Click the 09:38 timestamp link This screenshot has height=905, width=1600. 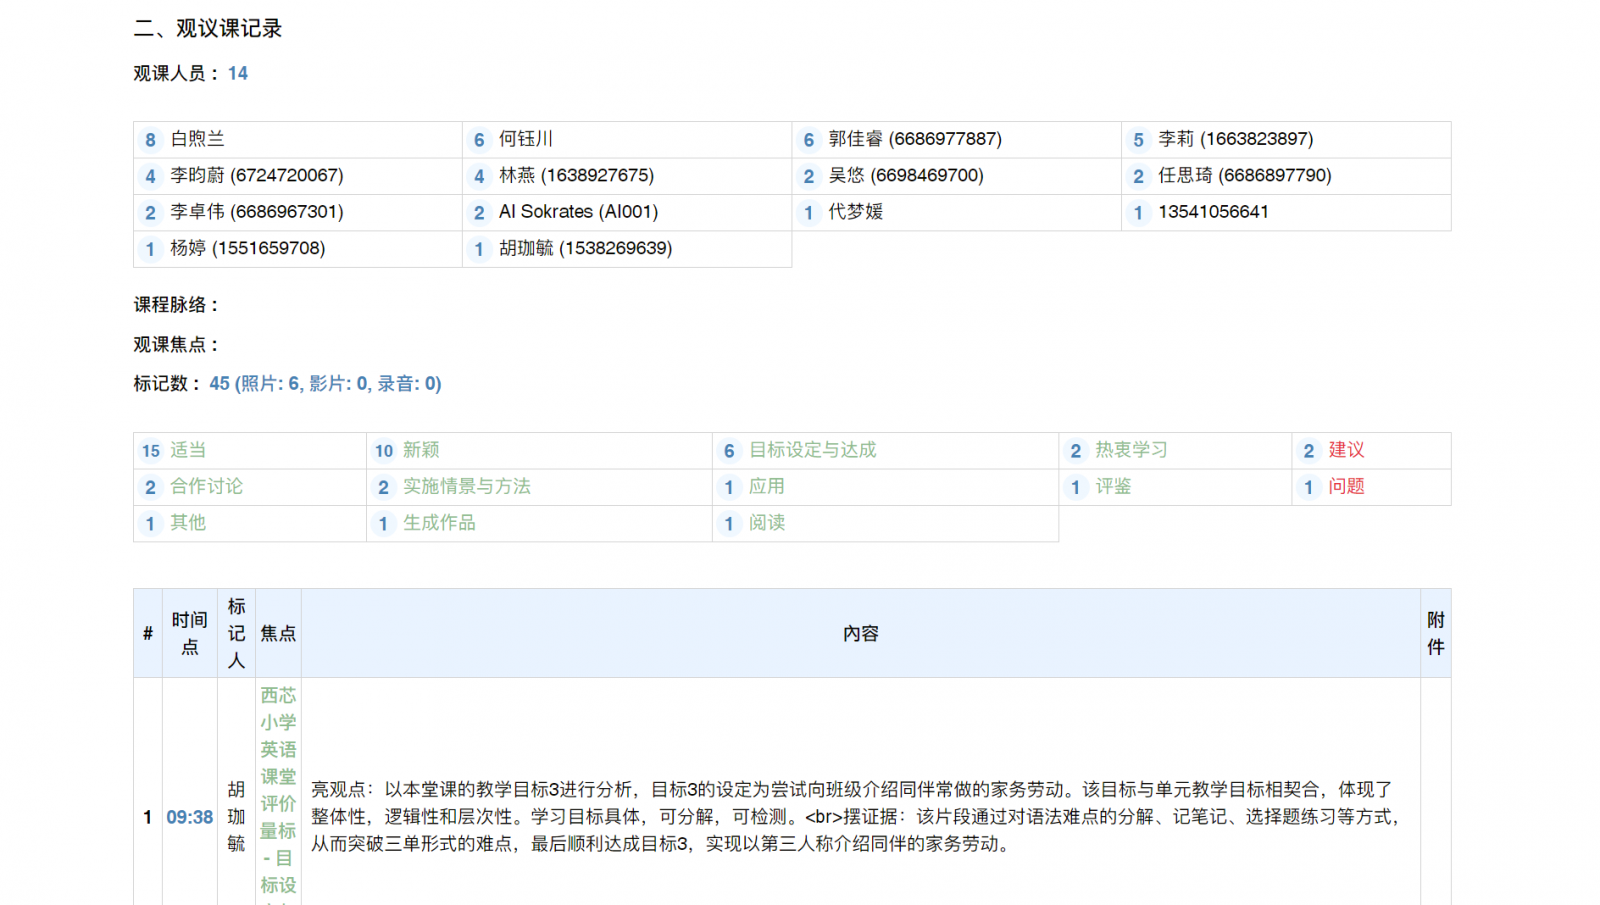(189, 817)
